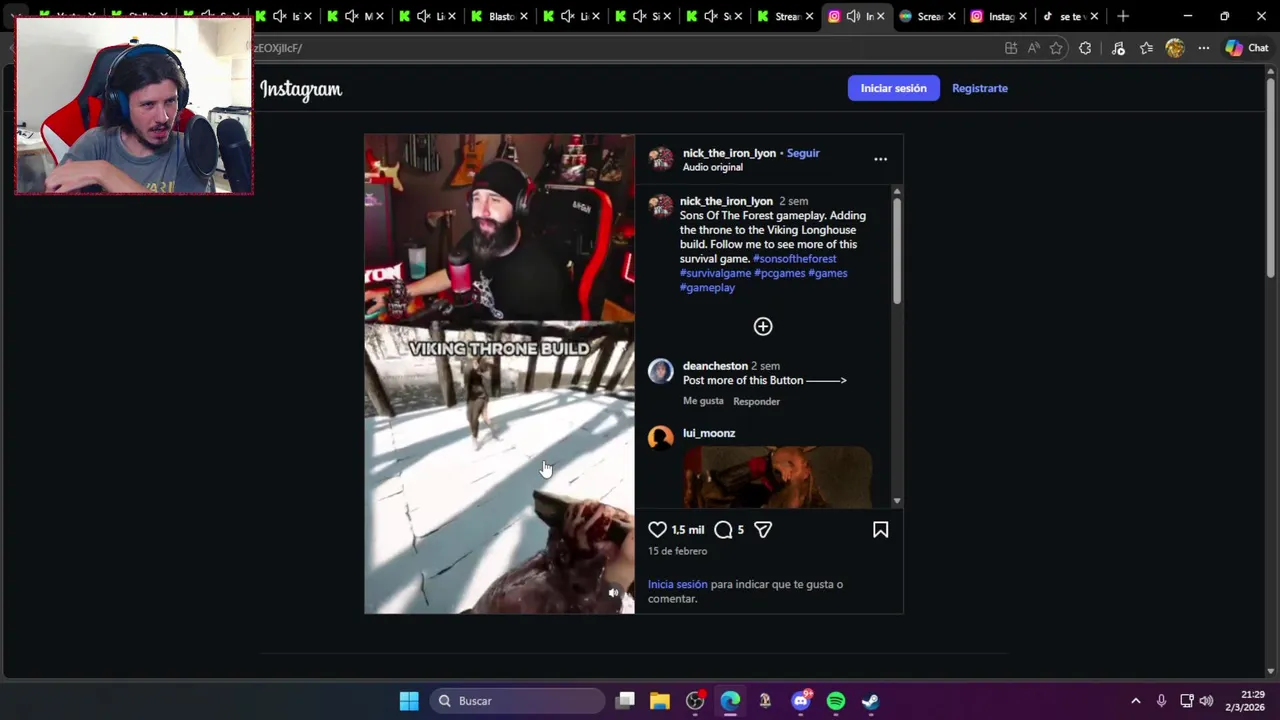Screen dimensions: 1280x720
Task: Click the Iniciar sesión button
Action: point(894,88)
